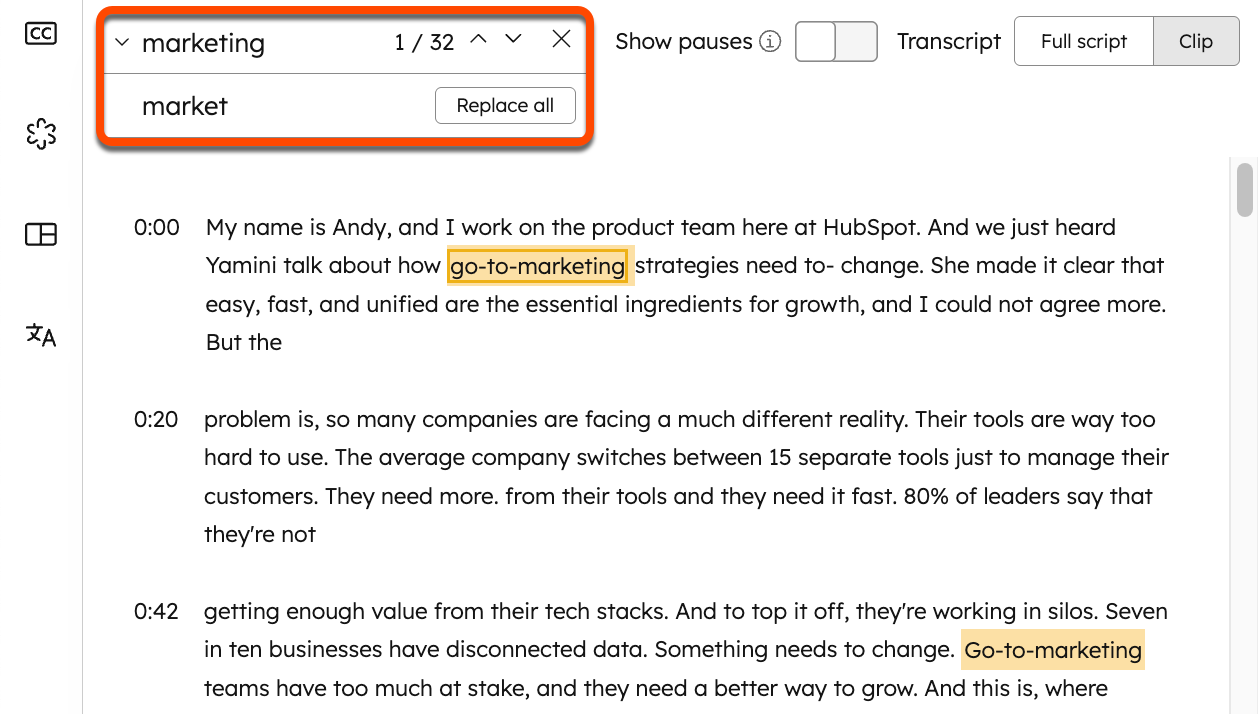Collapse the replace field chevron
1258x714 pixels.
tap(122, 42)
